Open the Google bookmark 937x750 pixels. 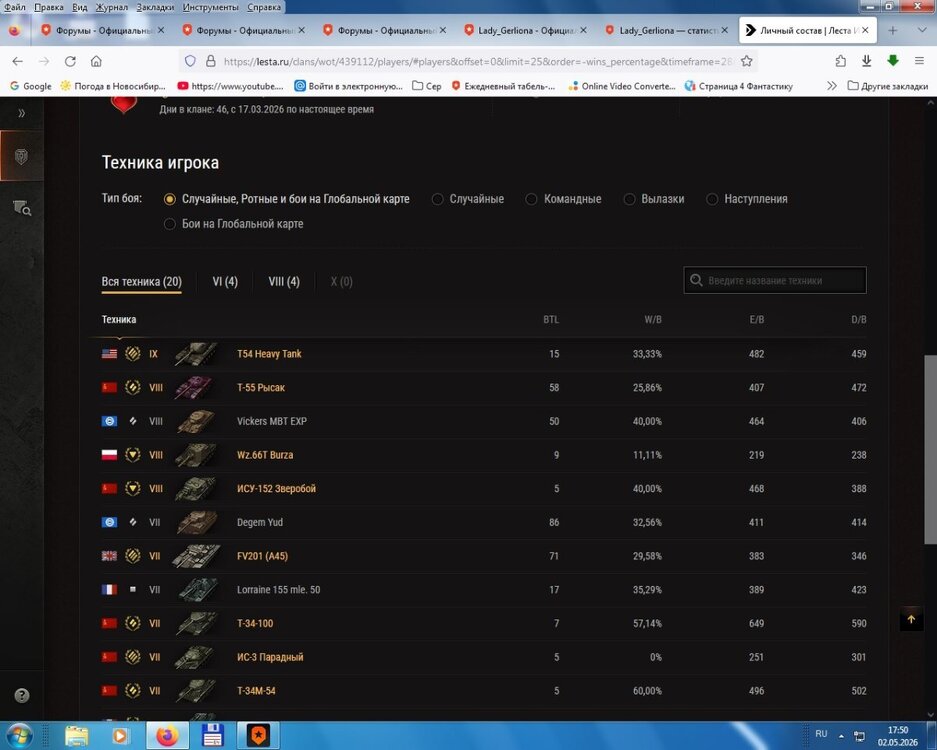click(x=31, y=86)
